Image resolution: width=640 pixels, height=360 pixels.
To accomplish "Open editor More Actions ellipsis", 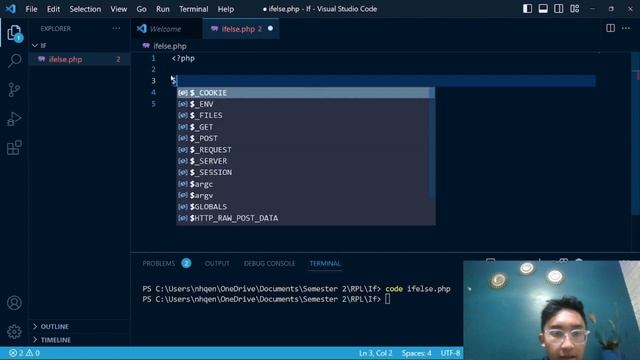I will click(x=626, y=28).
